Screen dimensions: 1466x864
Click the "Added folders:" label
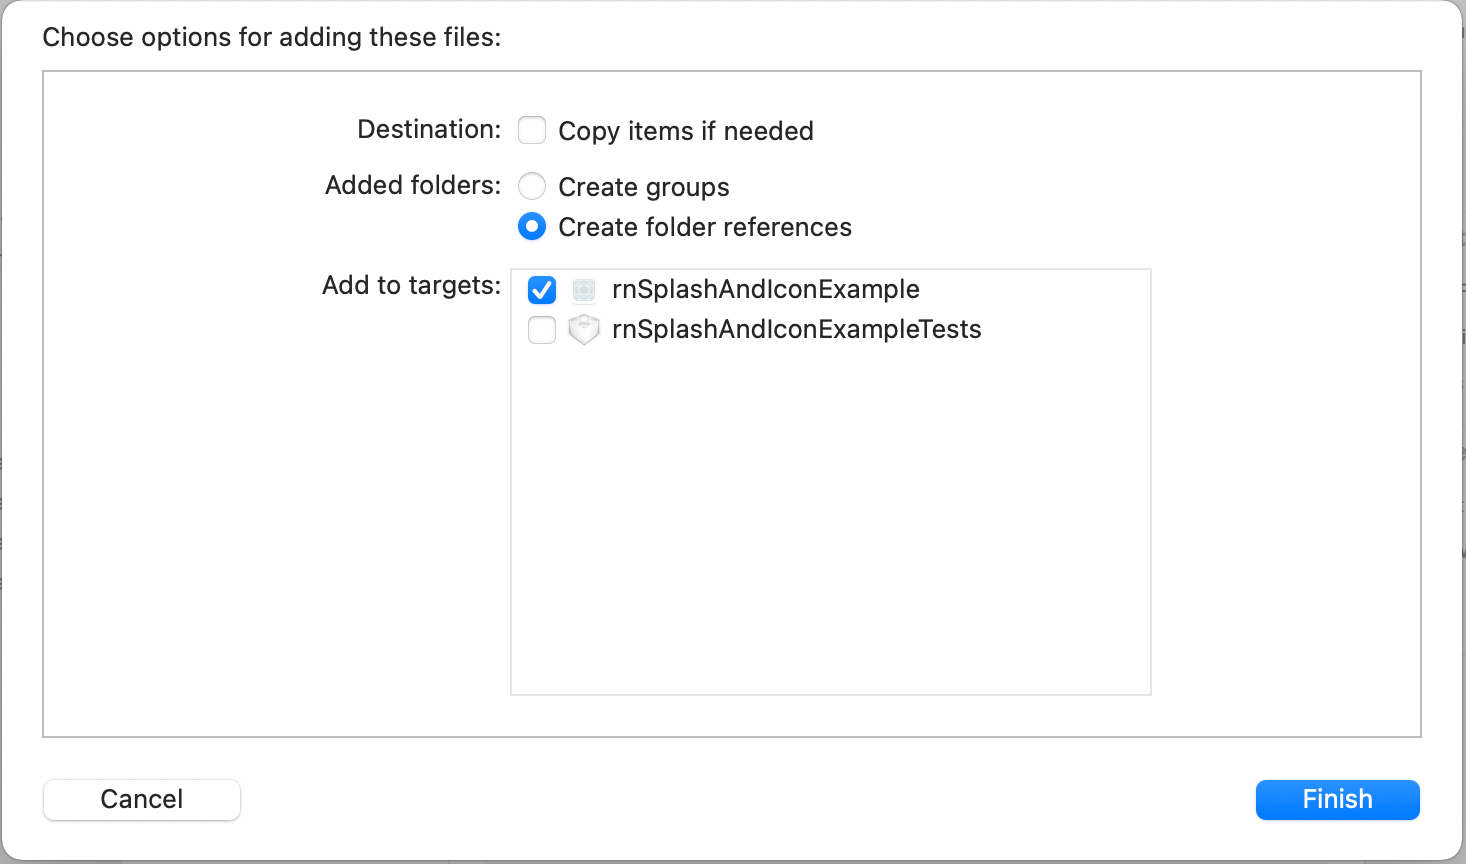tap(414, 185)
